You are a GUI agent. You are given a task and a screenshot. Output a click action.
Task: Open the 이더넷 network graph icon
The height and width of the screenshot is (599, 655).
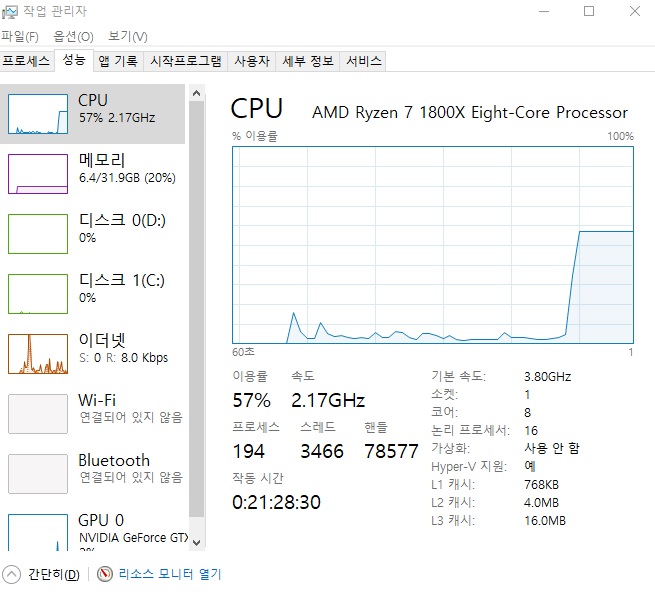(x=38, y=354)
